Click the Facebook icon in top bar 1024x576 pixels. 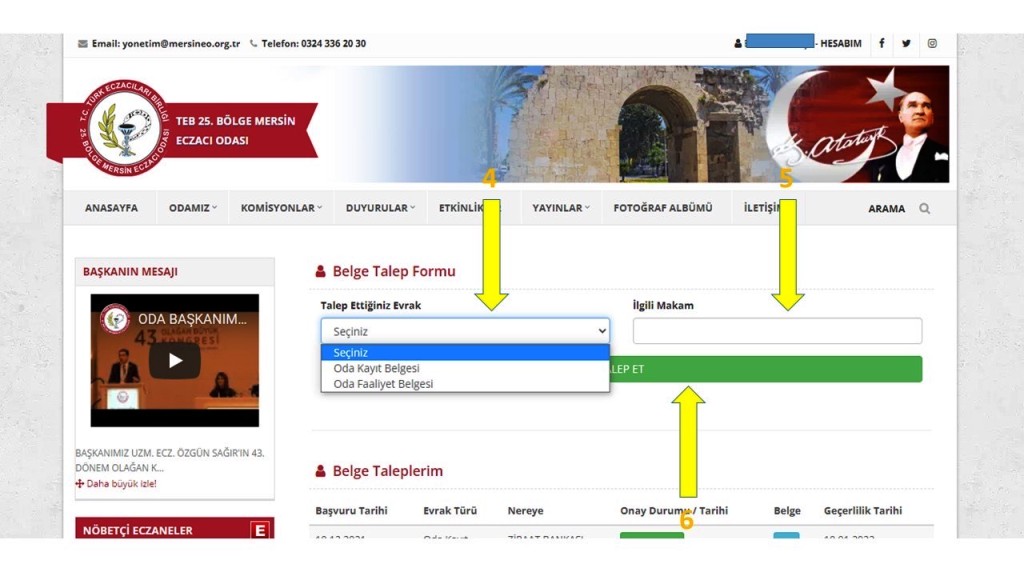pos(881,43)
